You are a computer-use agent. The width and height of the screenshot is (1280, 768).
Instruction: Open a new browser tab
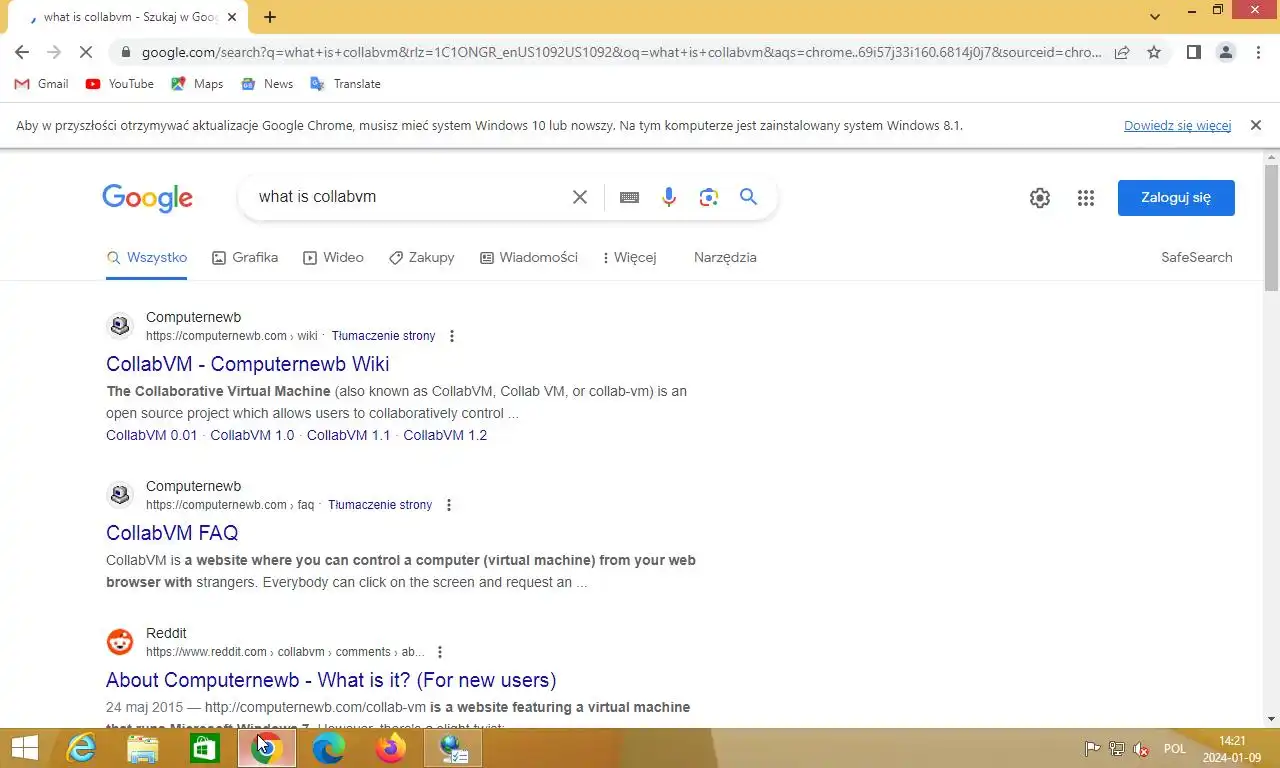tap(270, 17)
